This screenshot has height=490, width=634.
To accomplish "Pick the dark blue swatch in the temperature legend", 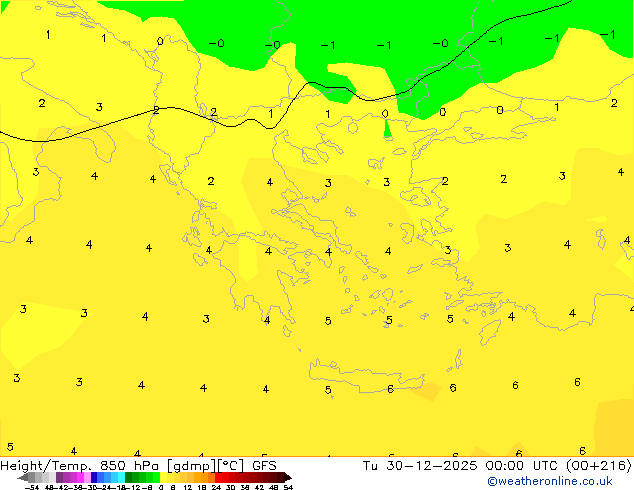I will [94, 478].
